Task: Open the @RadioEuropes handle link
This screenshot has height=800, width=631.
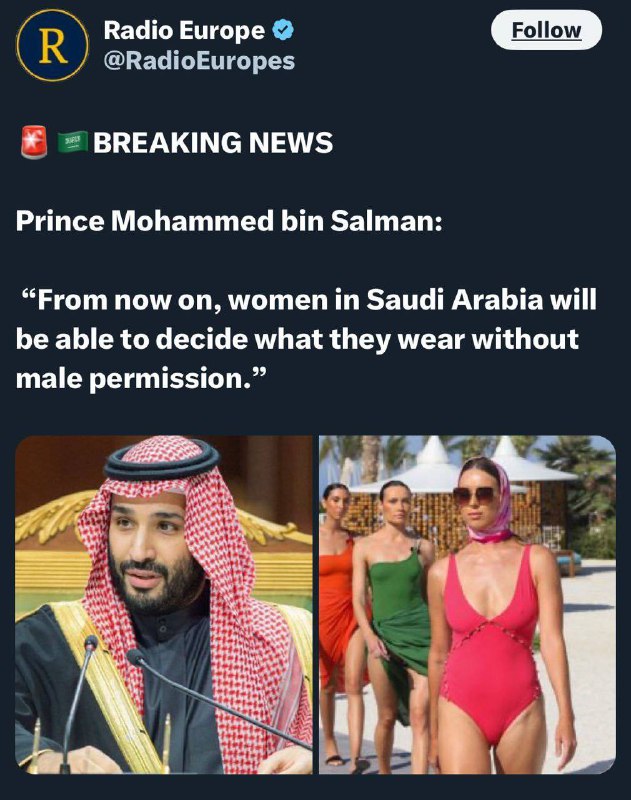Action: (199, 61)
